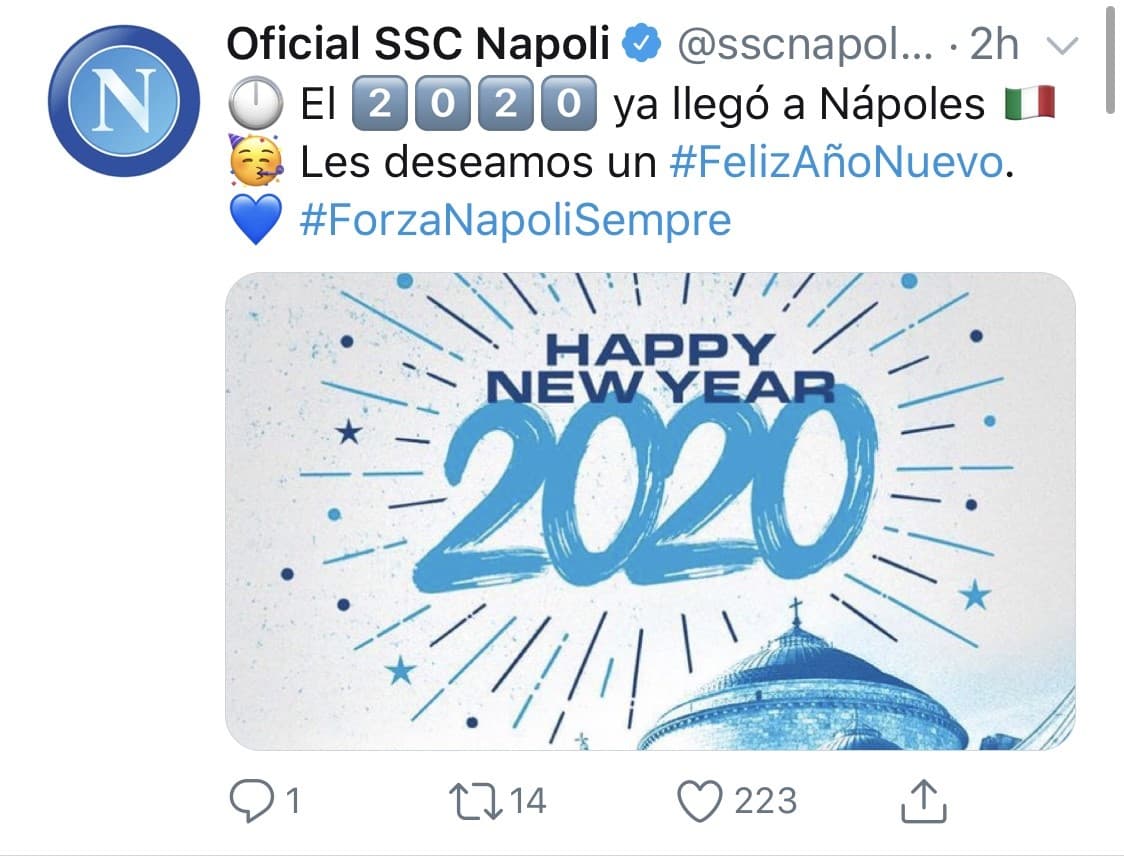Click the like count showing 223

(764, 799)
